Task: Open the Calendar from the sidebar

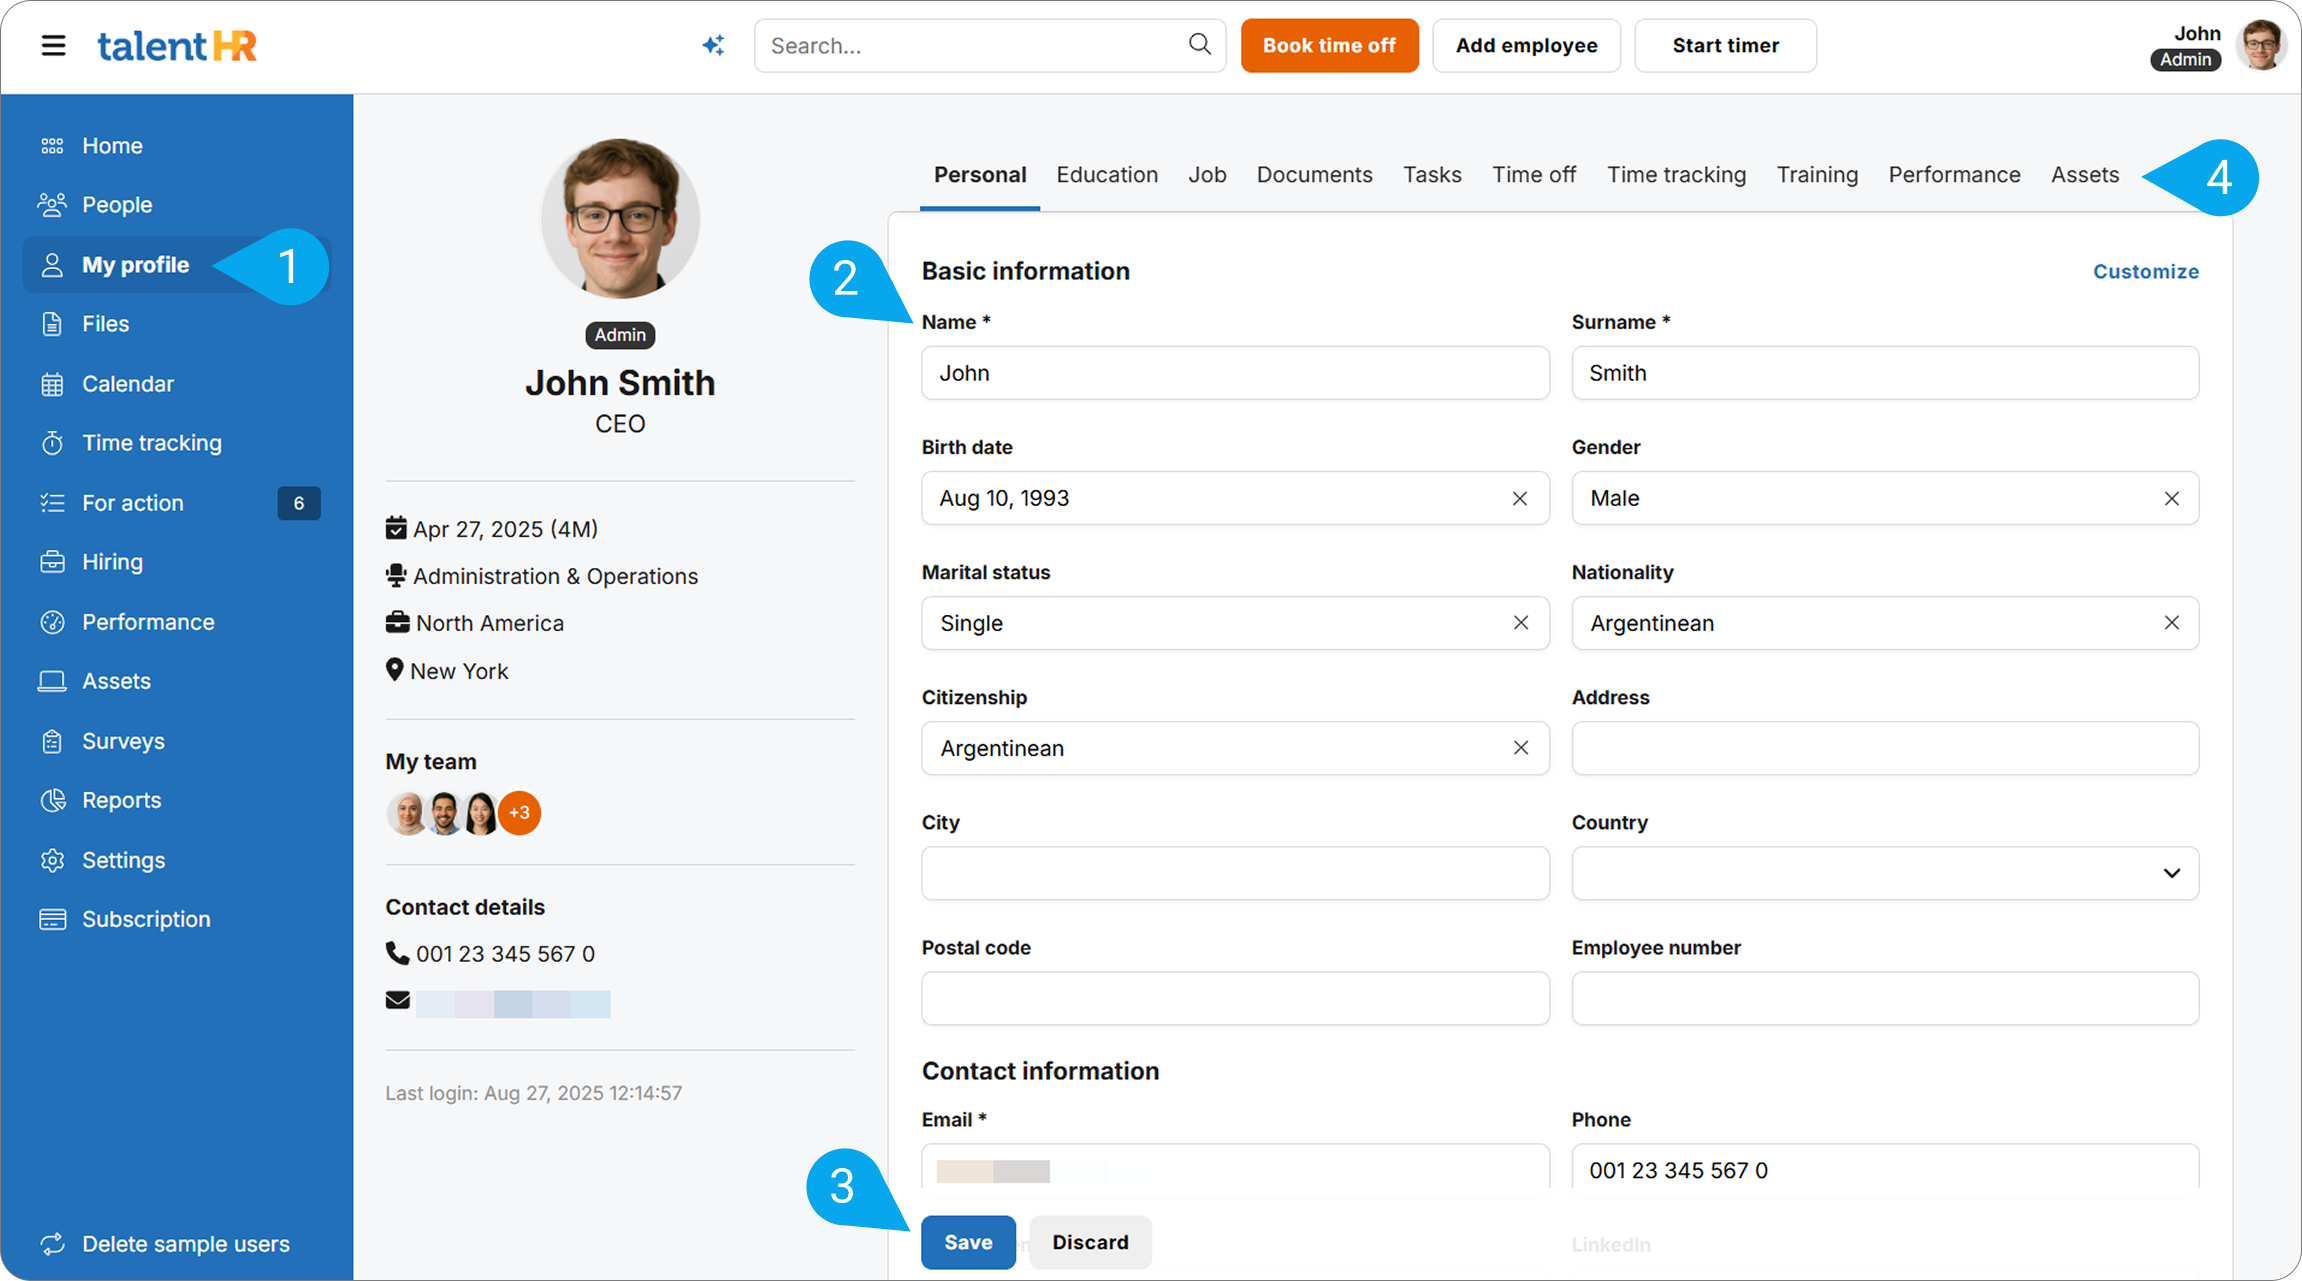Action: pyautogui.click(x=127, y=383)
